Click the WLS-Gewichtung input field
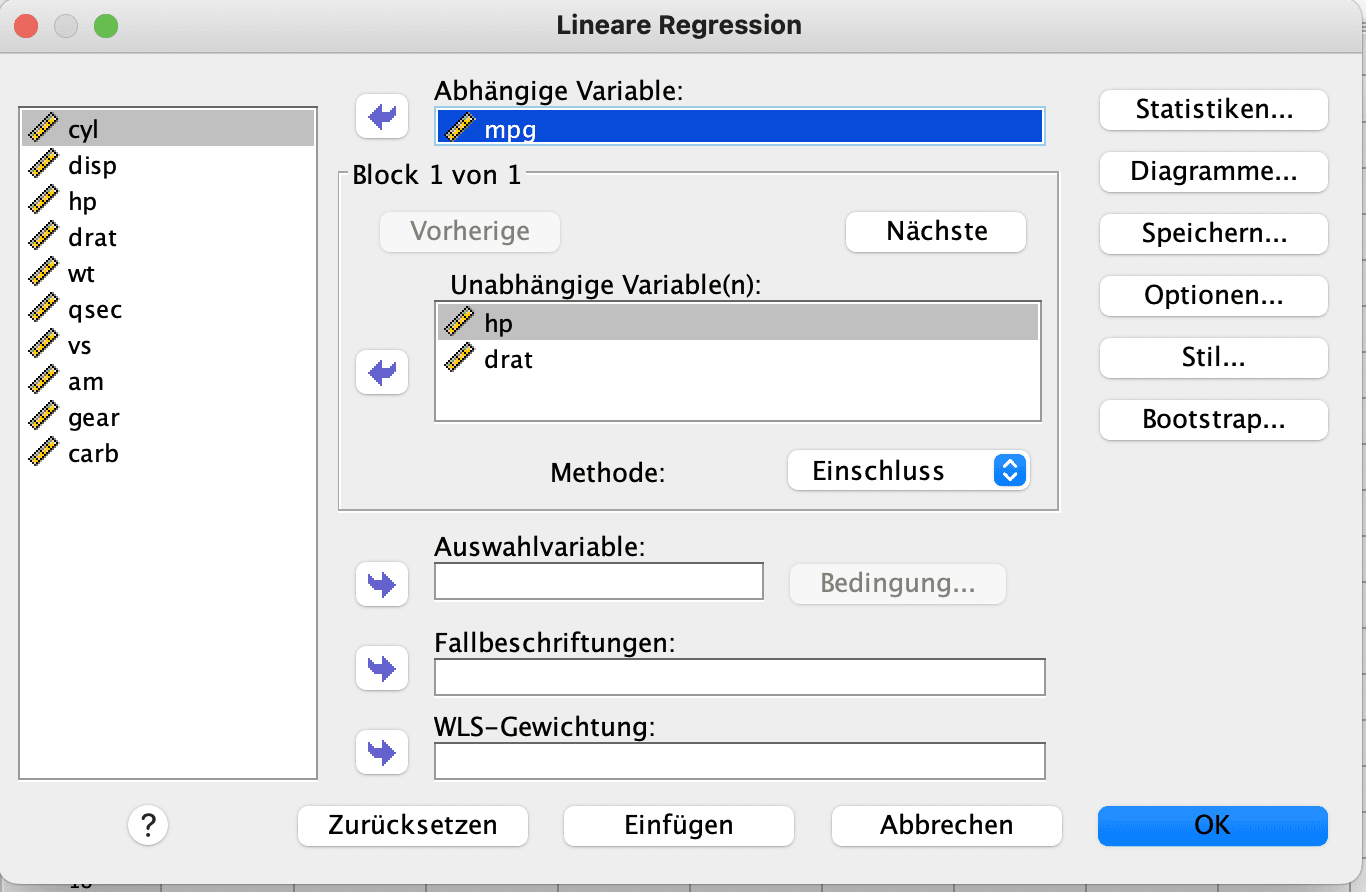 [739, 761]
